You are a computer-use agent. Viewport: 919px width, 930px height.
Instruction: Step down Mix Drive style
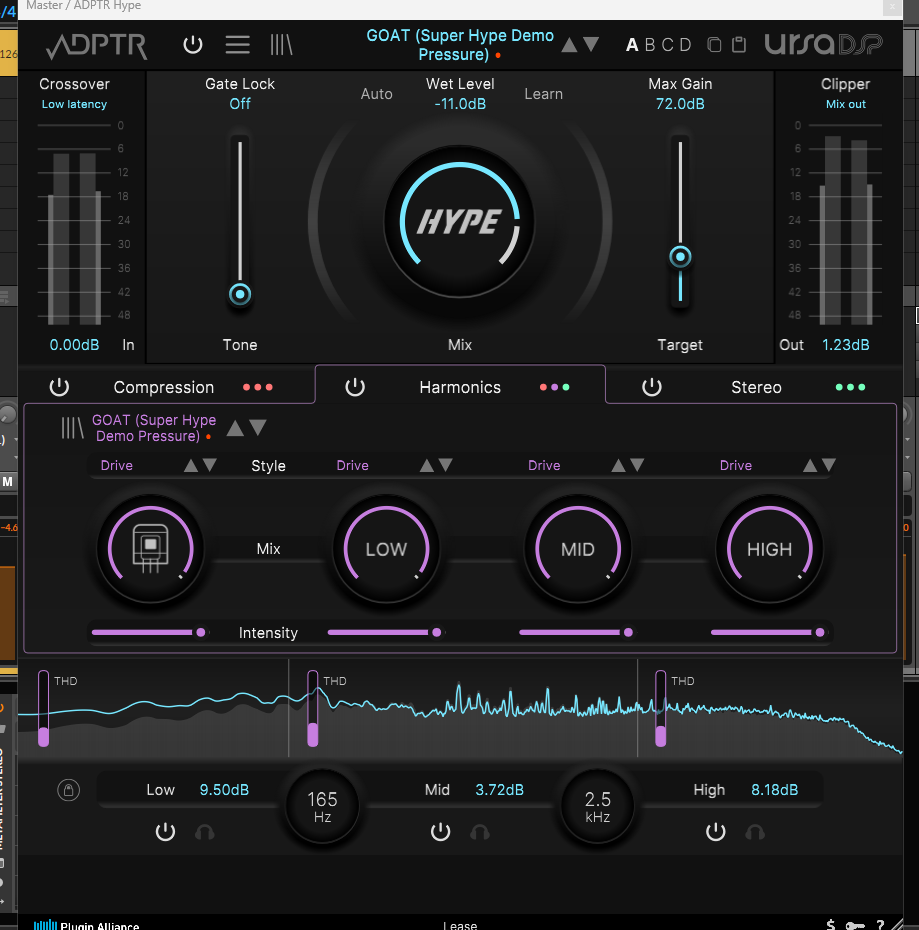[209, 465]
